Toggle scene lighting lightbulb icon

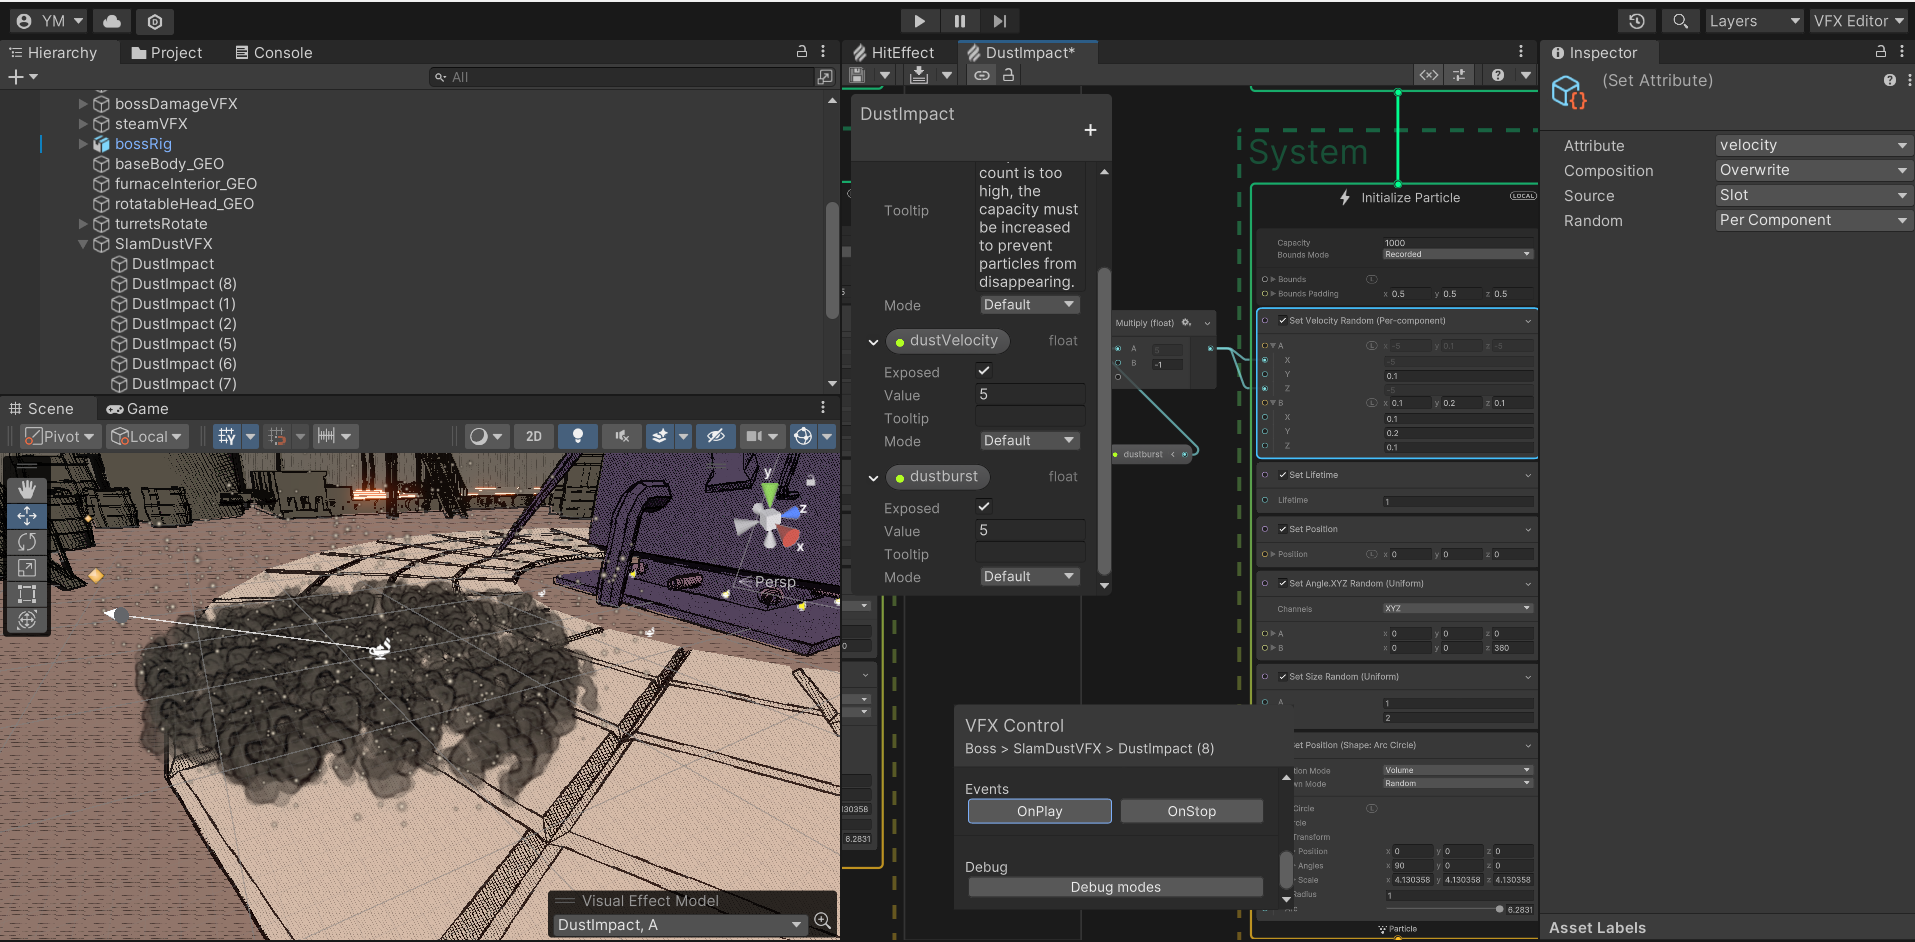[577, 436]
